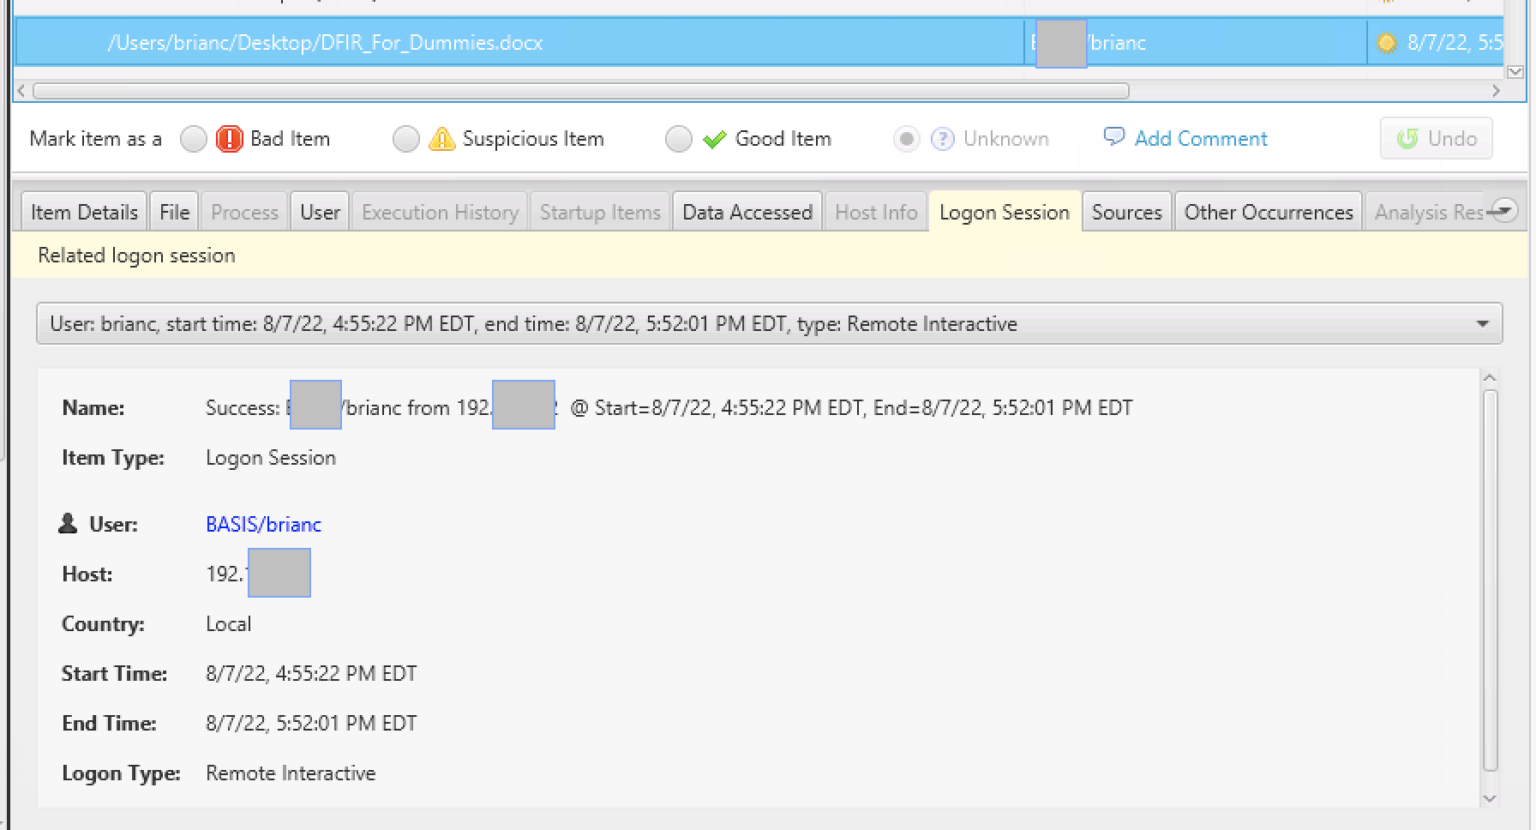The image size is (1536, 830).
Task: Click the red Bad Item alert icon
Action: 229,139
